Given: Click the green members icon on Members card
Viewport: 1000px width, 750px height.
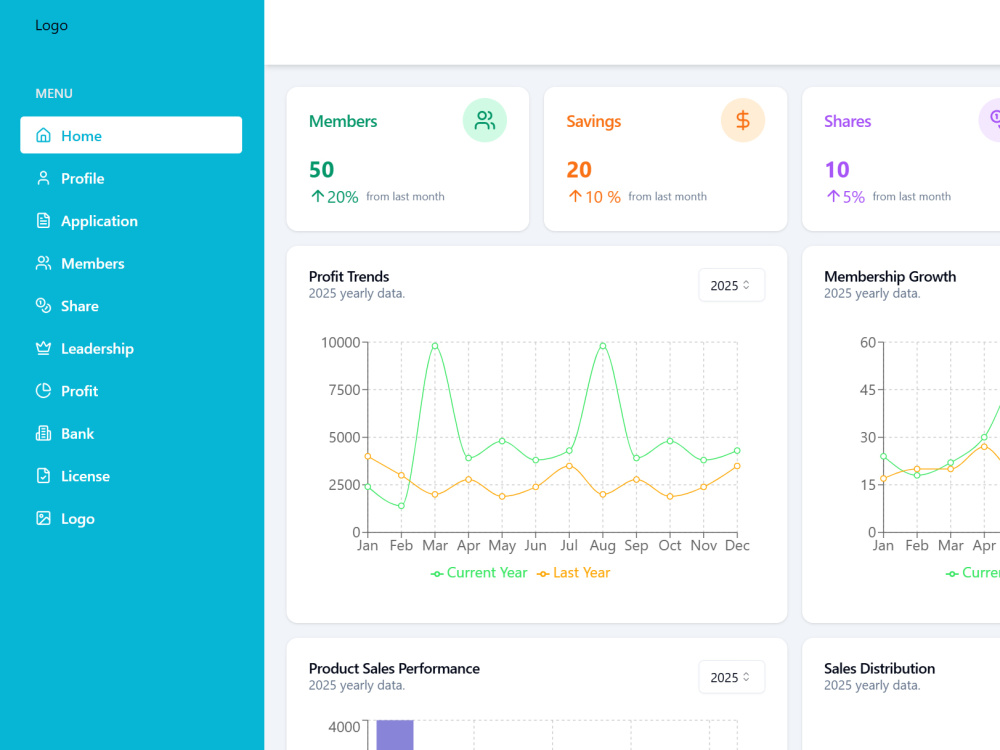Looking at the screenshot, I should (x=485, y=120).
